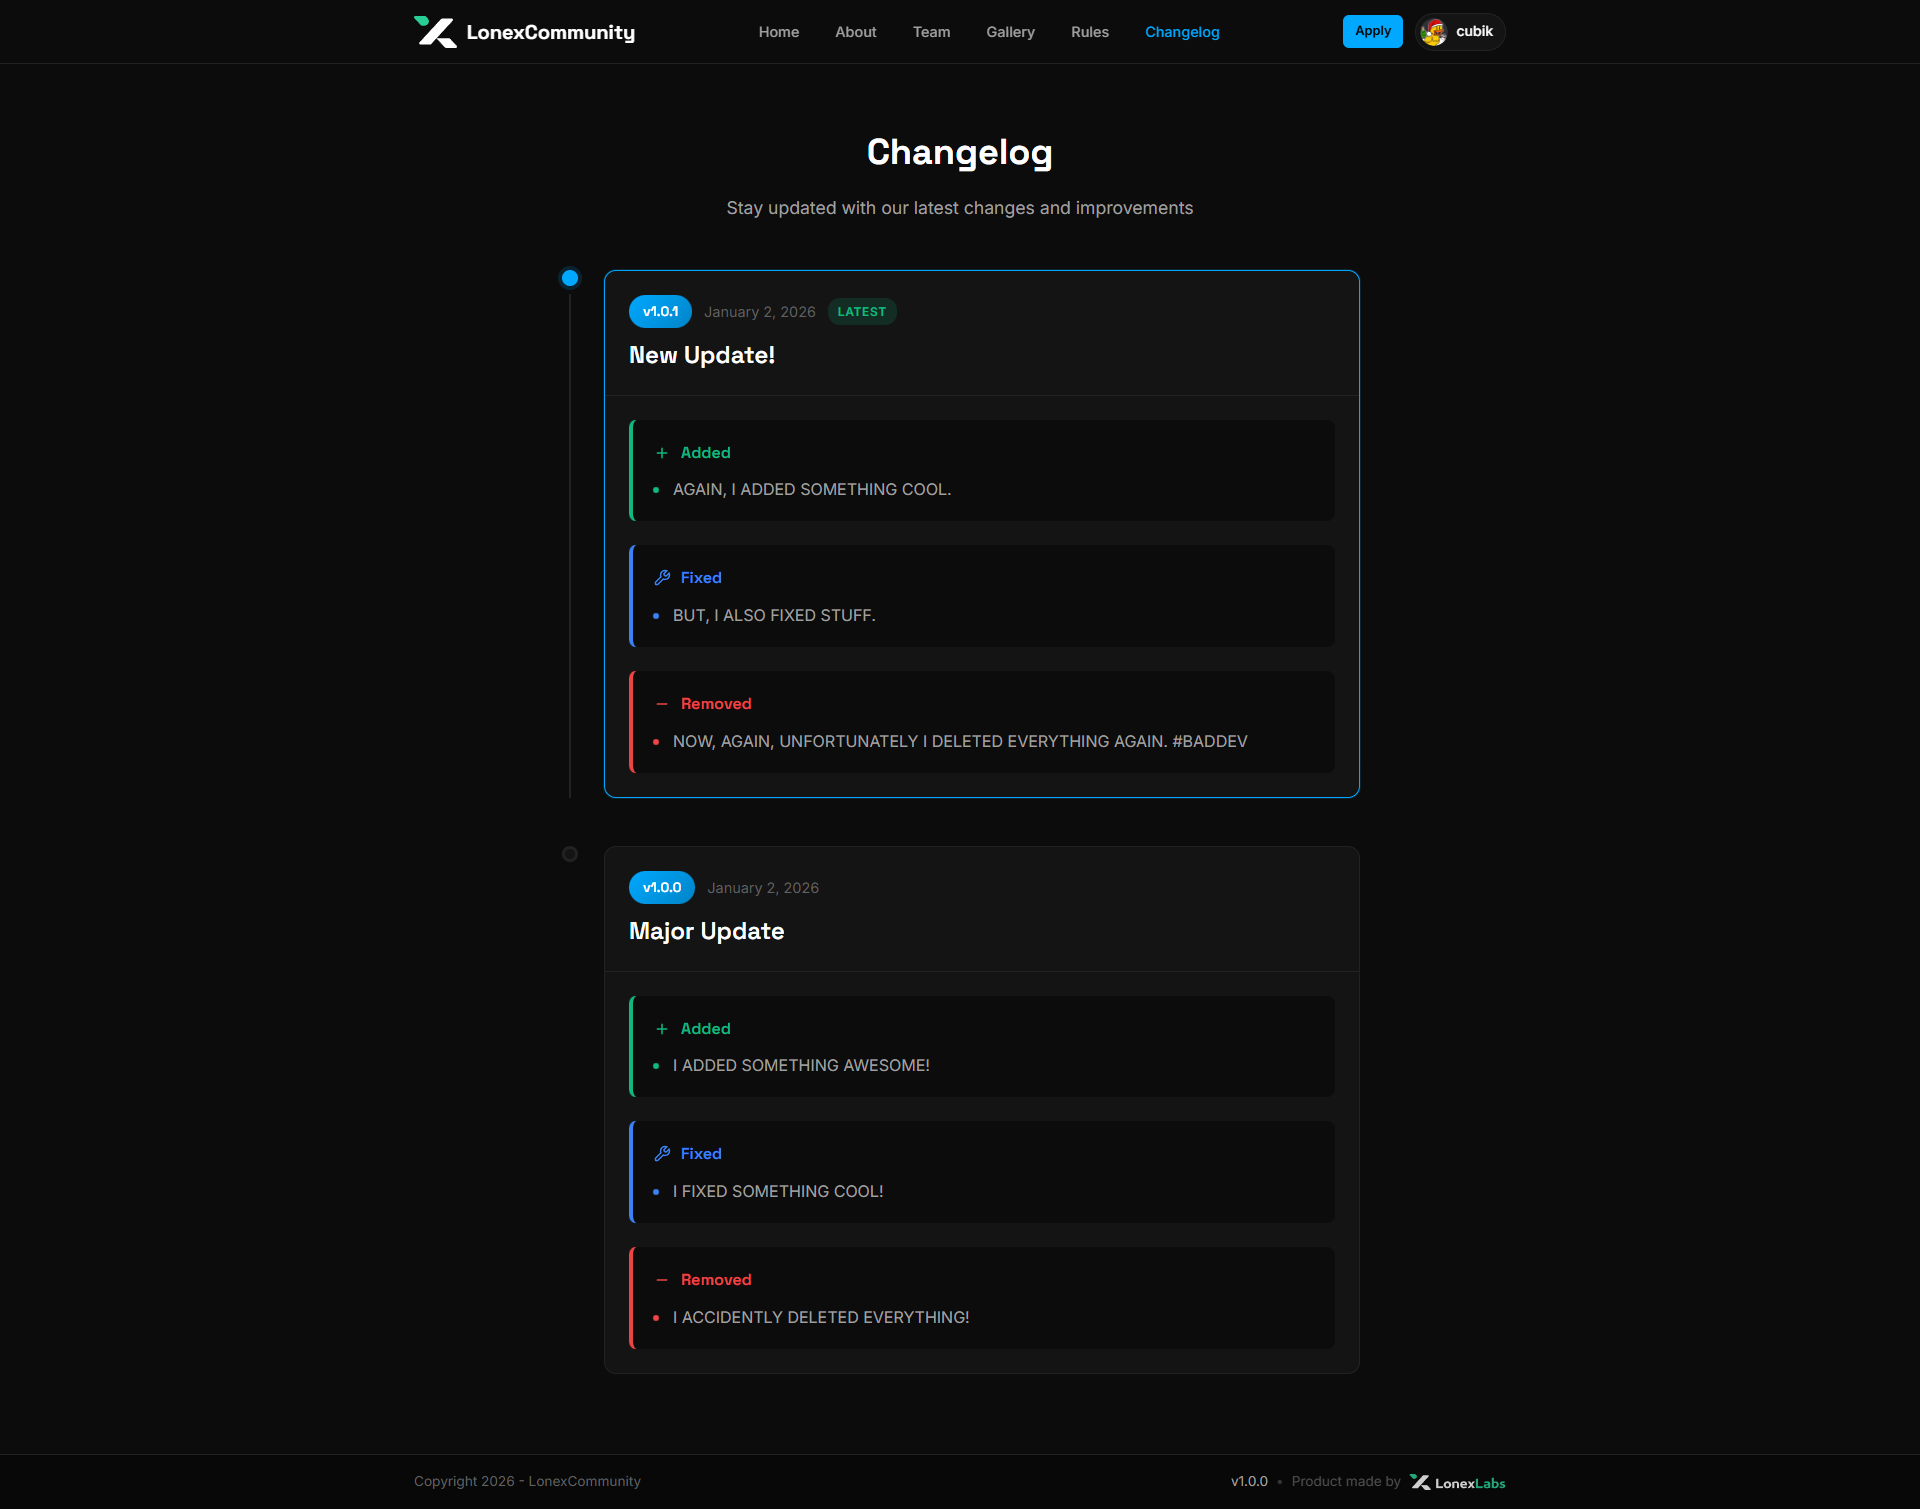
Task: Click the v1.0.0 version badge on Major Update
Action: pos(662,888)
